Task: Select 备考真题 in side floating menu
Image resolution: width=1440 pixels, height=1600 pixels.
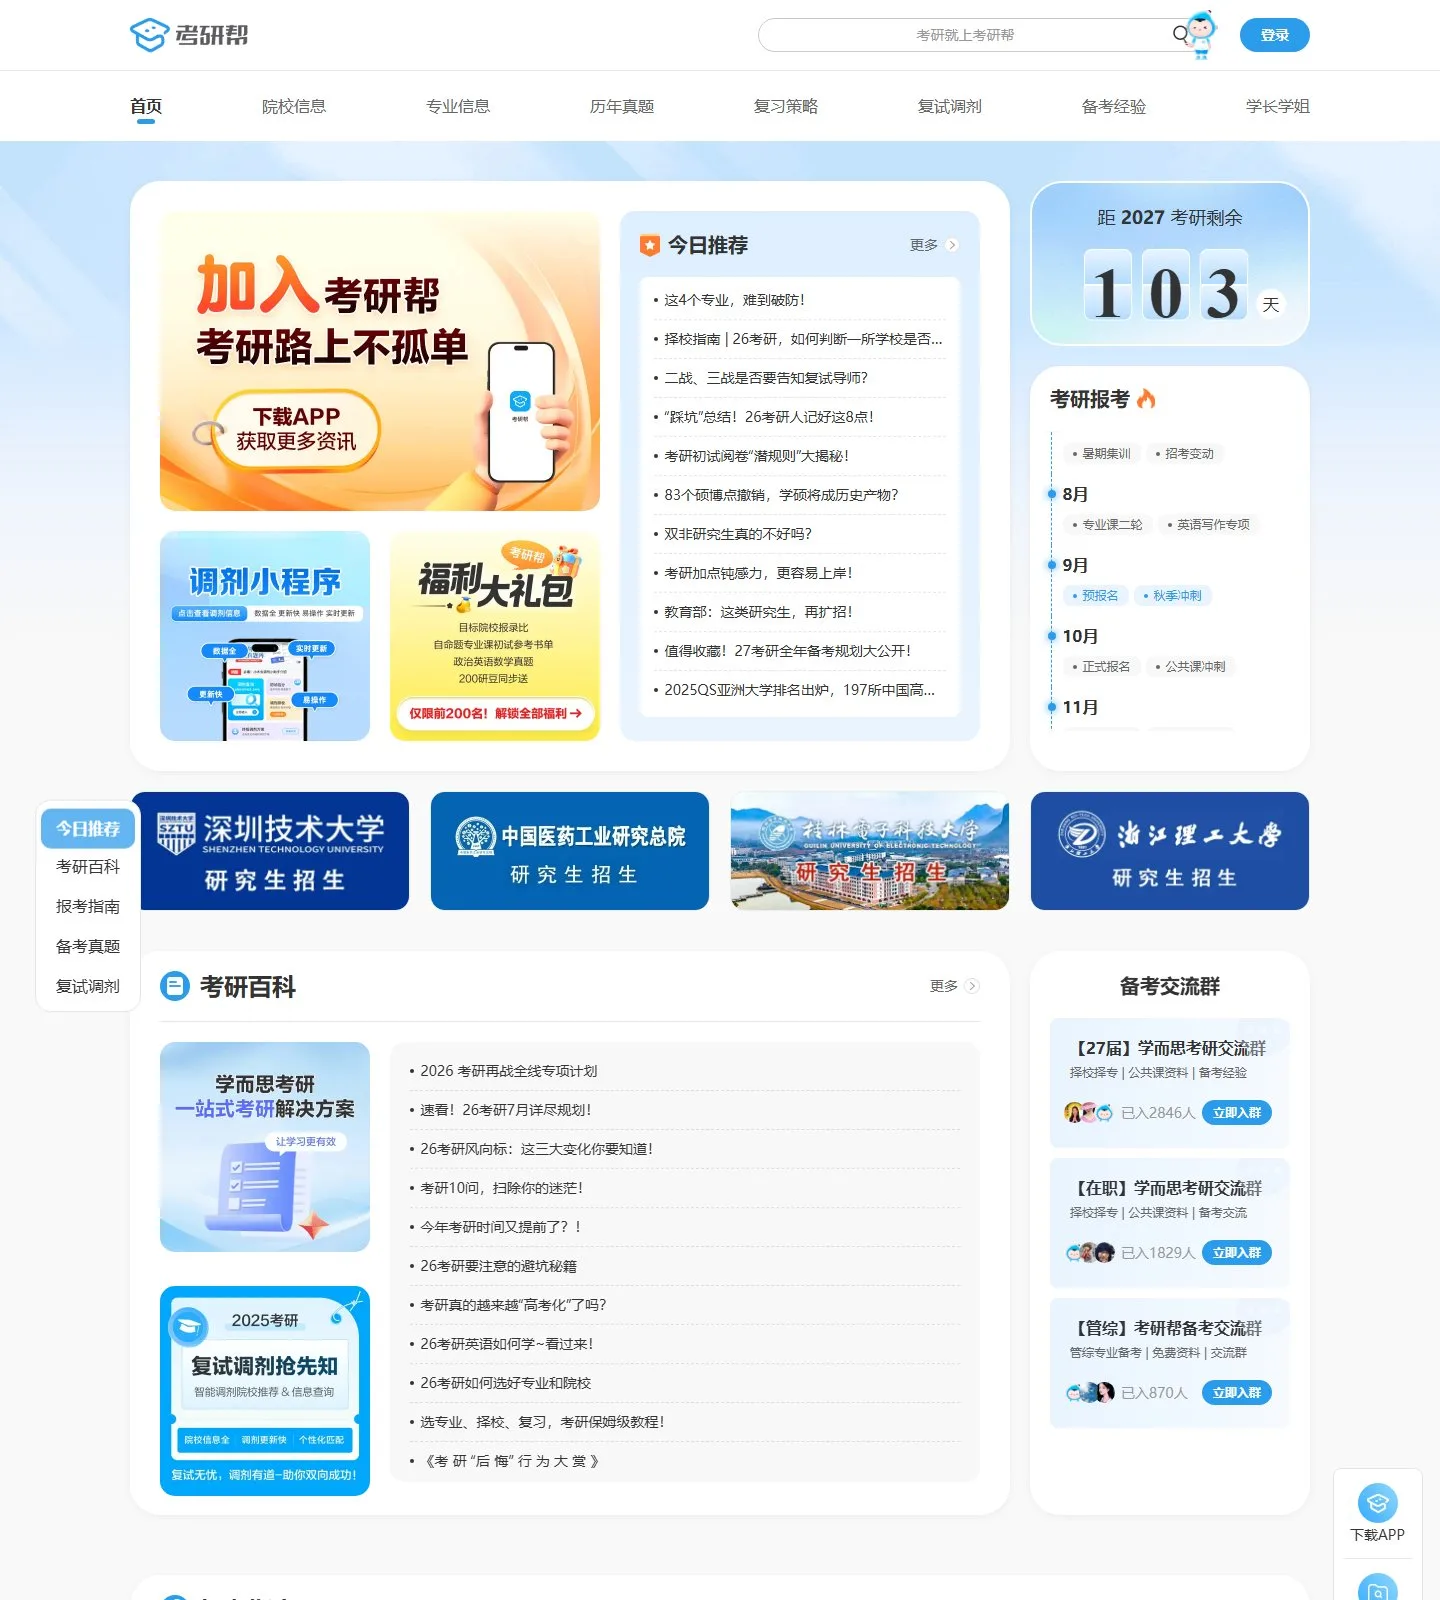Action: click(x=88, y=946)
